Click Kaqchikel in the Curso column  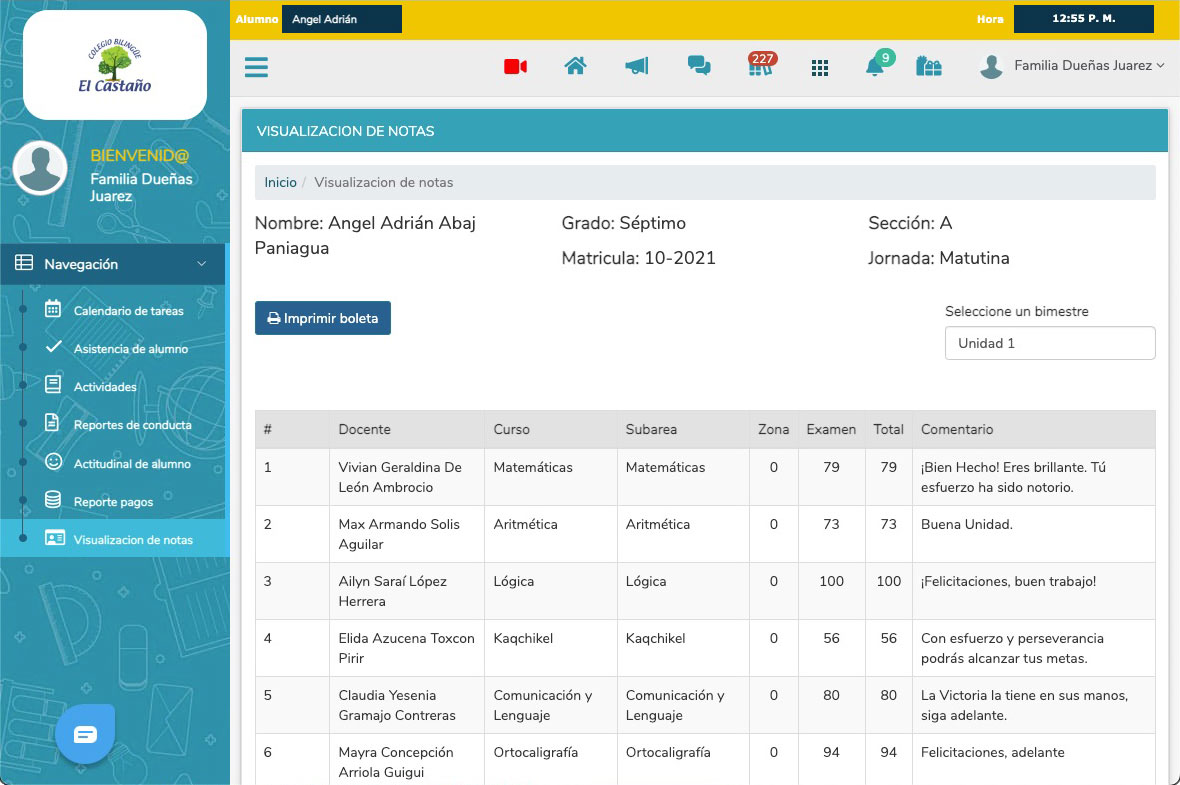pyautogui.click(x=523, y=639)
